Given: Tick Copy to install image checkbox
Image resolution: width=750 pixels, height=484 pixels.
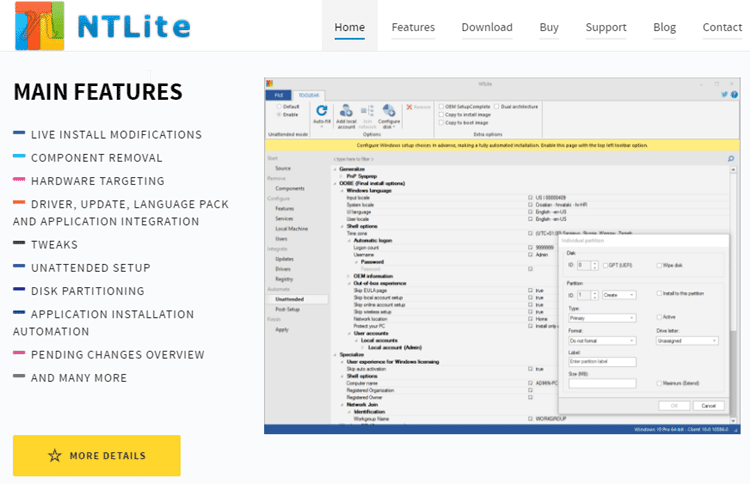Looking at the screenshot, I should (x=441, y=115).
